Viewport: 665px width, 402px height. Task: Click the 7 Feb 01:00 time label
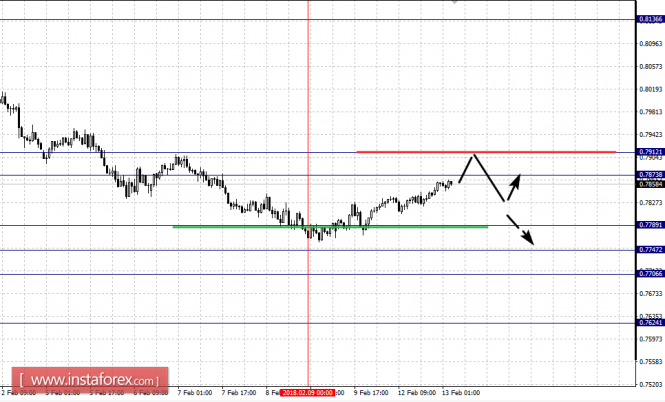(195, 393)
